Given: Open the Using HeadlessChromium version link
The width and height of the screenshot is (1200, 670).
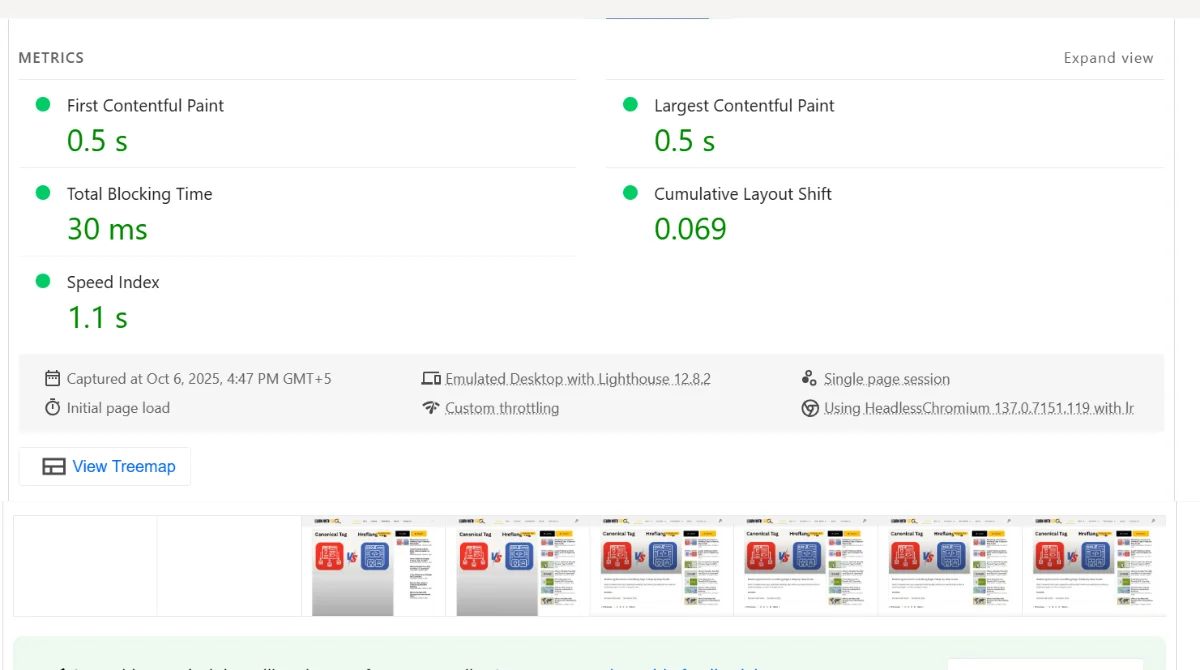Looking at the screenshot, I should 979,408.
